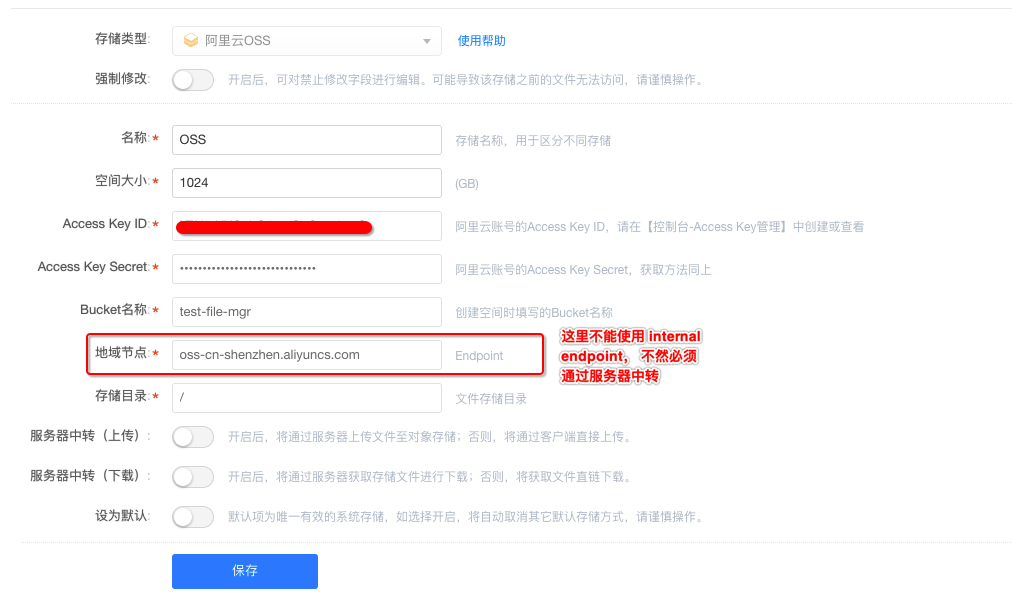Toggle the 强制修改 switch
Image resolution: width=1012 pixels, height=604 pixels.
[193, 80]
